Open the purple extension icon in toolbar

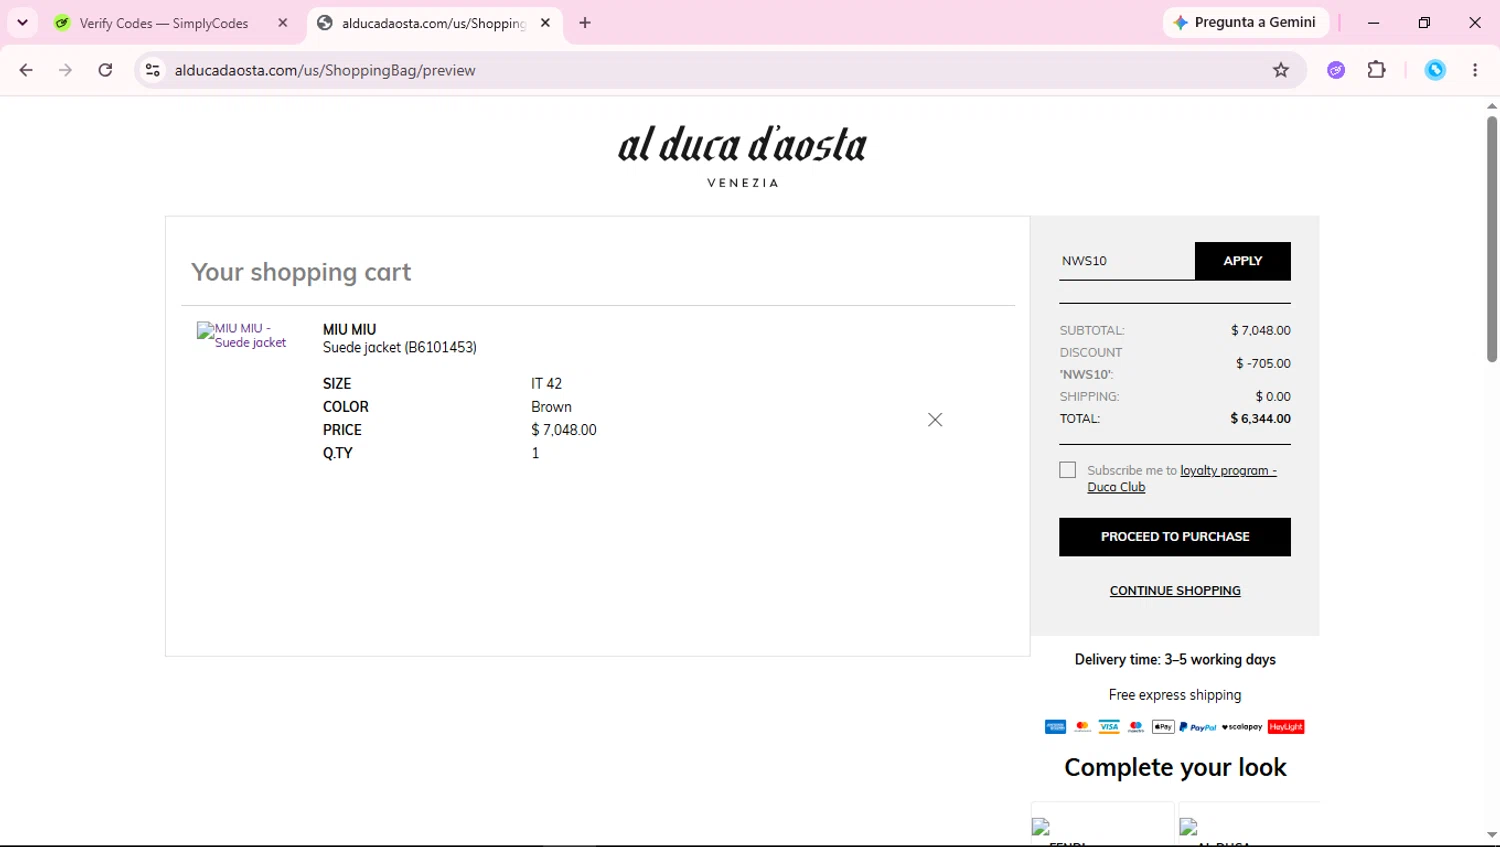tap(1336, 70)
